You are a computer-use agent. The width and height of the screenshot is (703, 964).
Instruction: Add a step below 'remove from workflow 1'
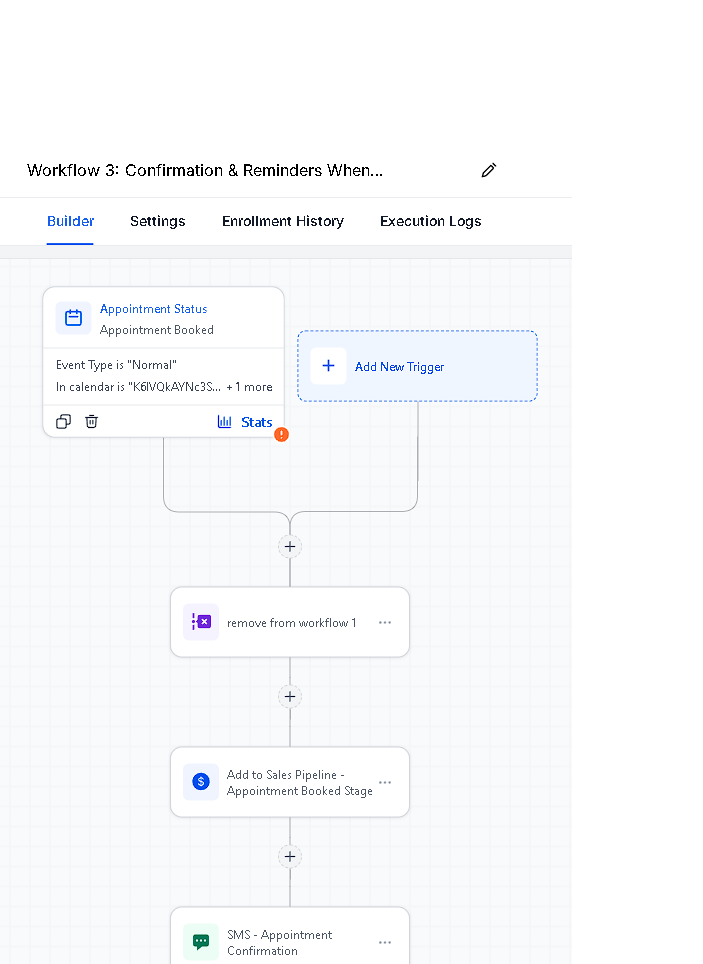point(290,697)
